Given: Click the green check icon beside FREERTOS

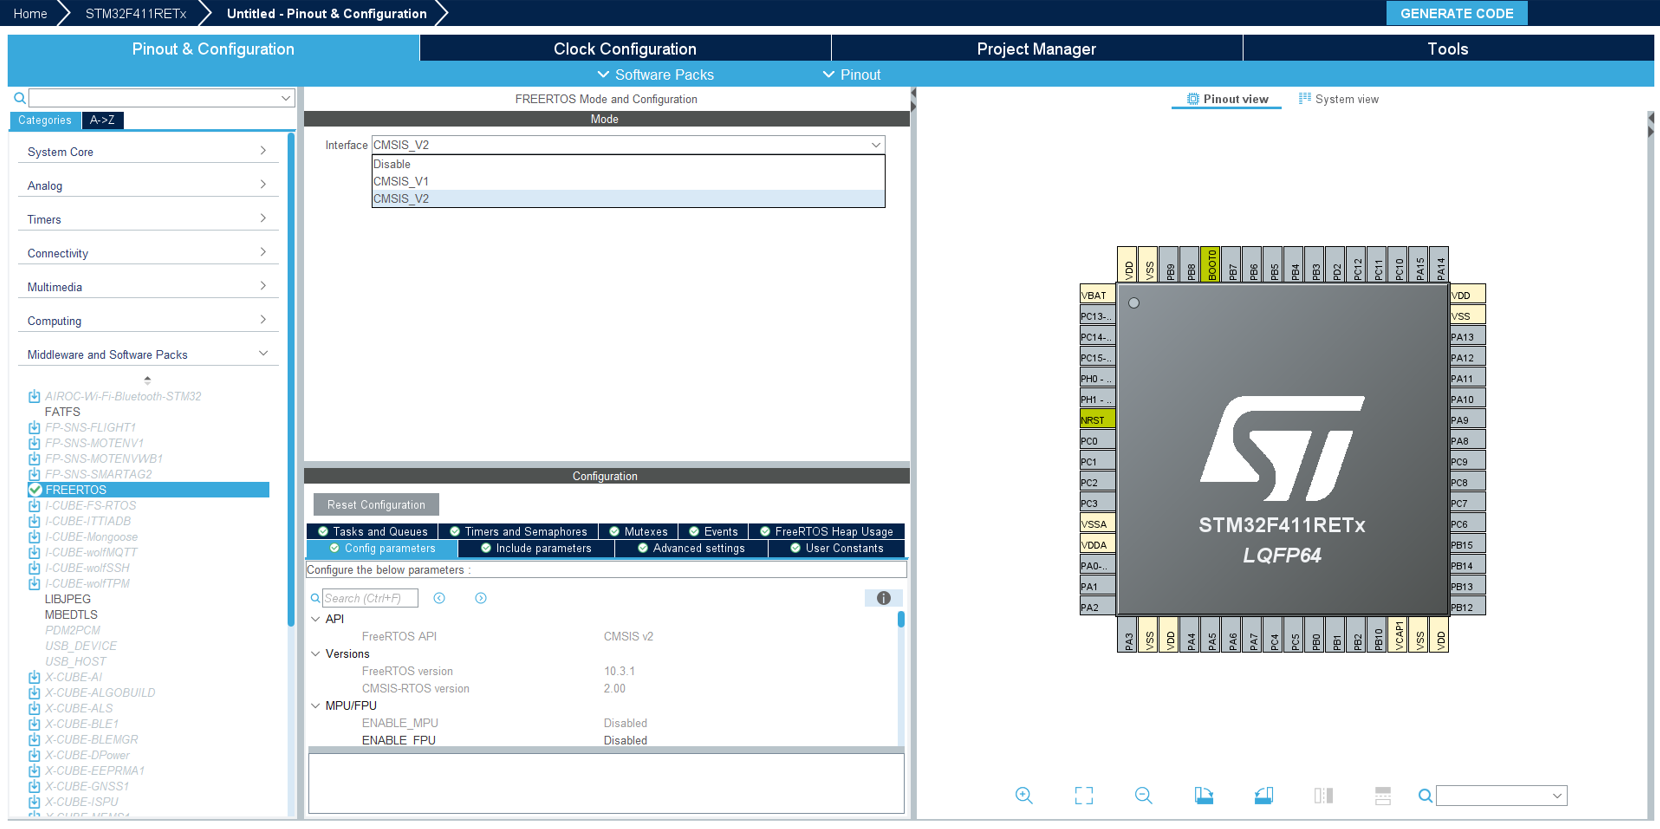Looking at the screenshot, I should coord(35,490).
